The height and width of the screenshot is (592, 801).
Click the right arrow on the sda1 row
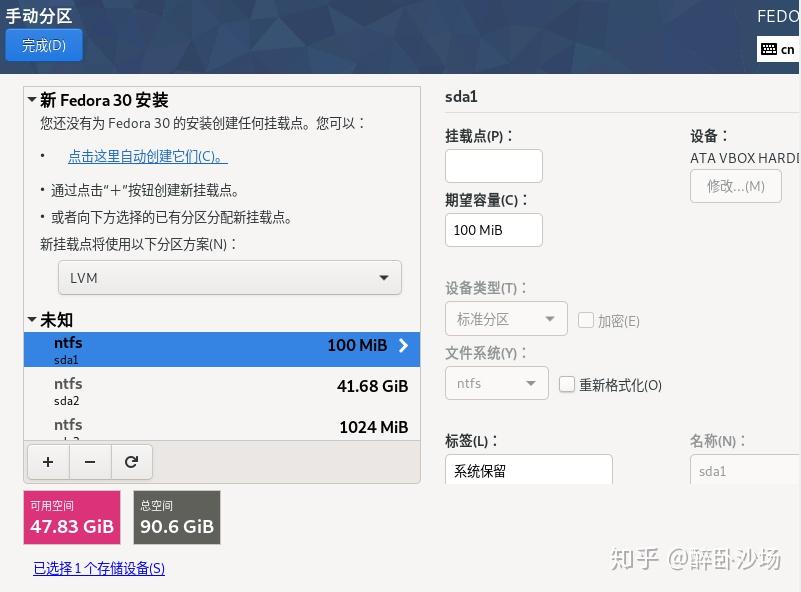pos(402,345)
